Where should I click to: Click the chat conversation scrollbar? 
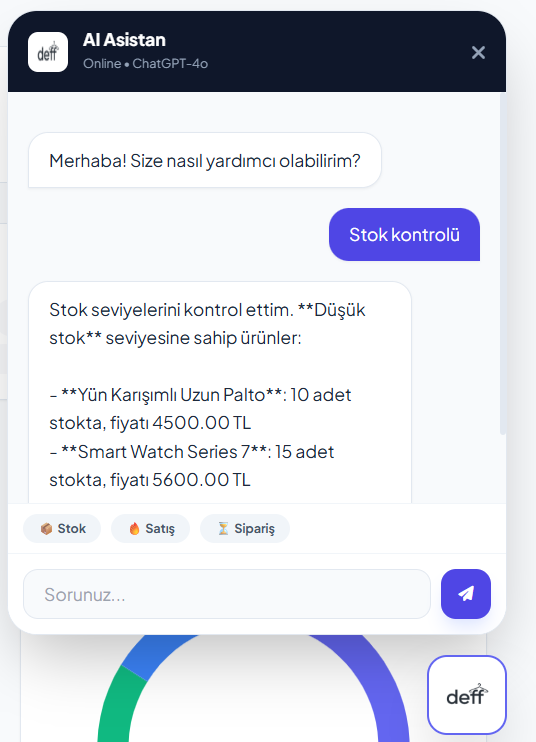(x=503, y=265)
